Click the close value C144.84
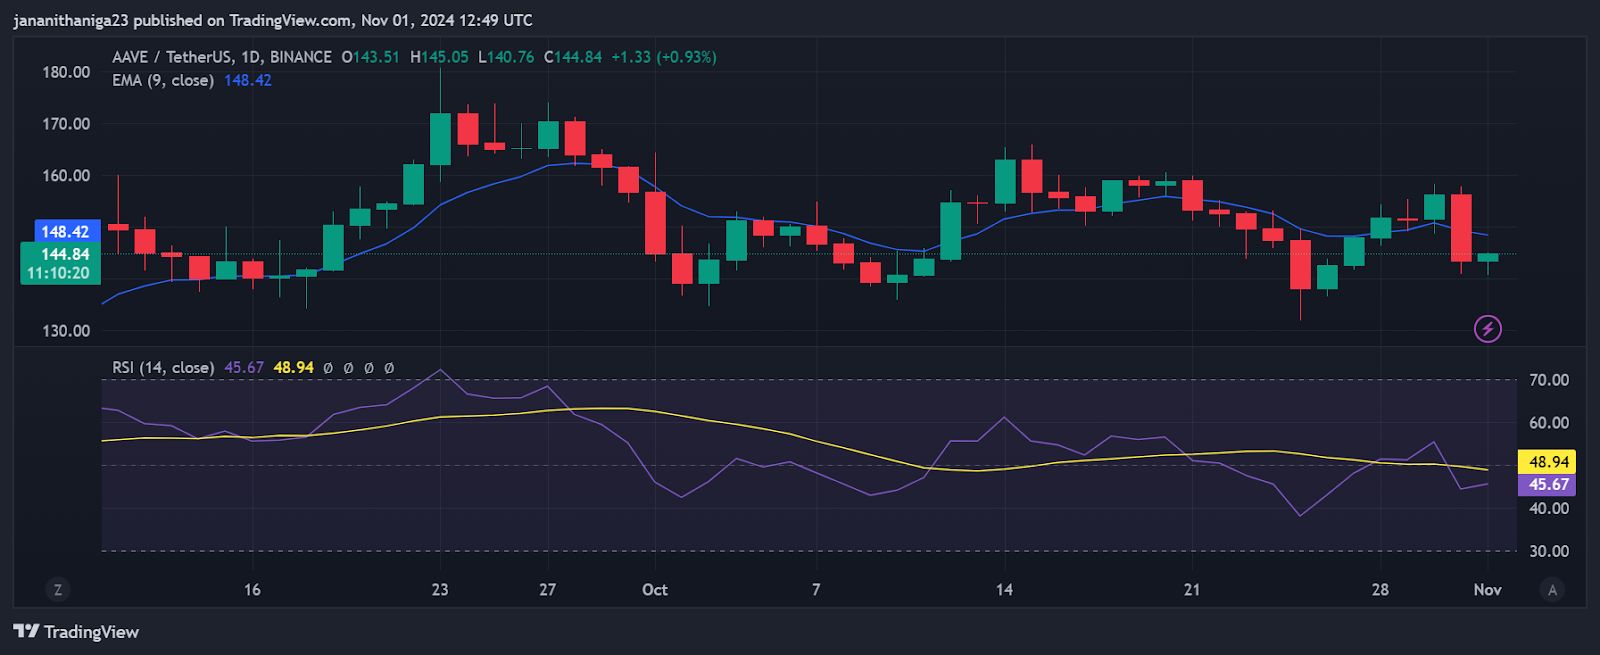This screenshot has width=1600, height=655. (573, 57)
